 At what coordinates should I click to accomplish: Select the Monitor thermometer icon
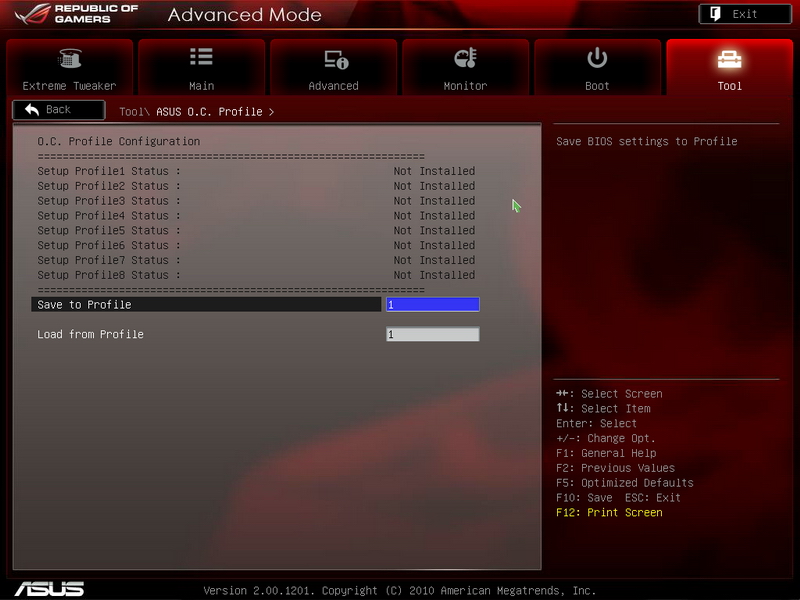[465, 58]
